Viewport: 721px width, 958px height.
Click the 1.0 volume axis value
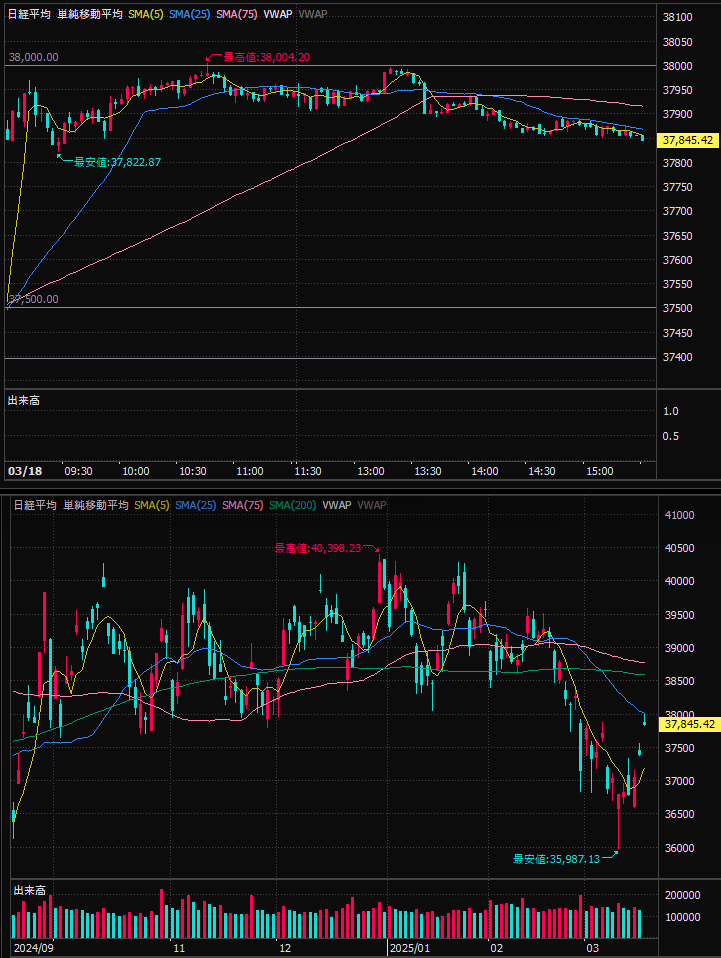coord(671,411)
